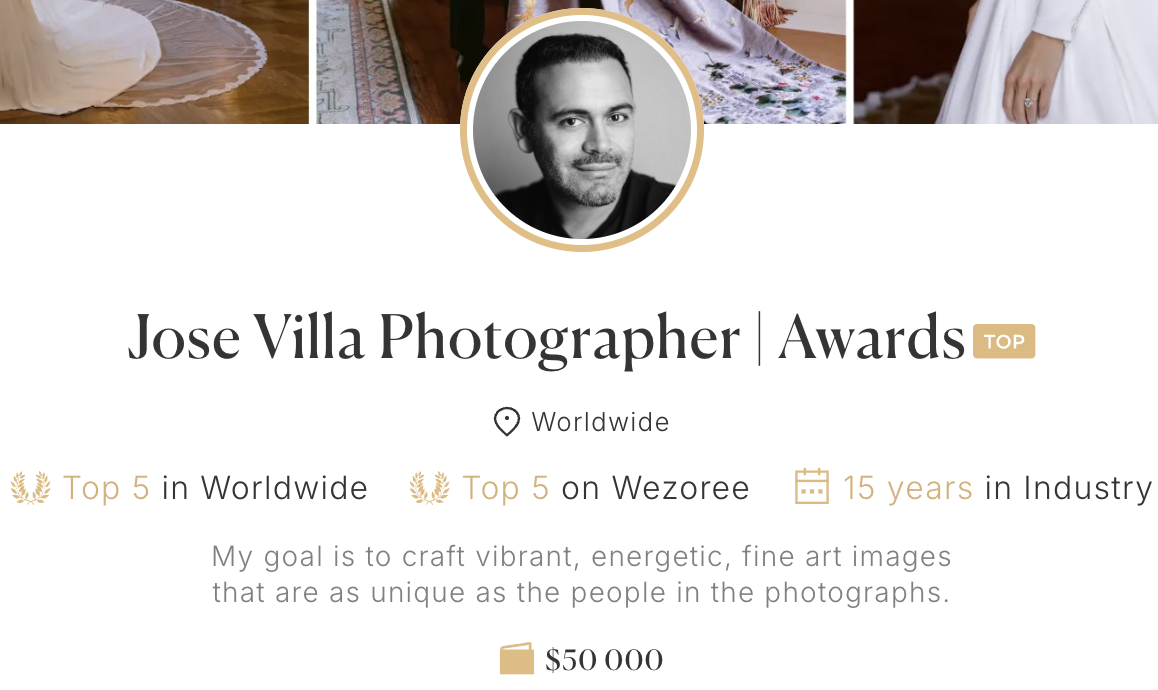Click the word Awards in the heading

pyautogui.click(x=871, y=338)
